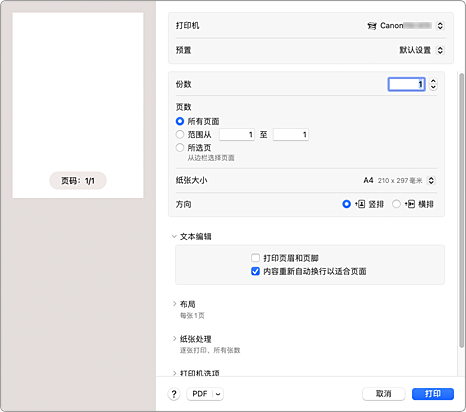Expand the 布局 layout section
The image size is (466, 412).
coord(174,304)
